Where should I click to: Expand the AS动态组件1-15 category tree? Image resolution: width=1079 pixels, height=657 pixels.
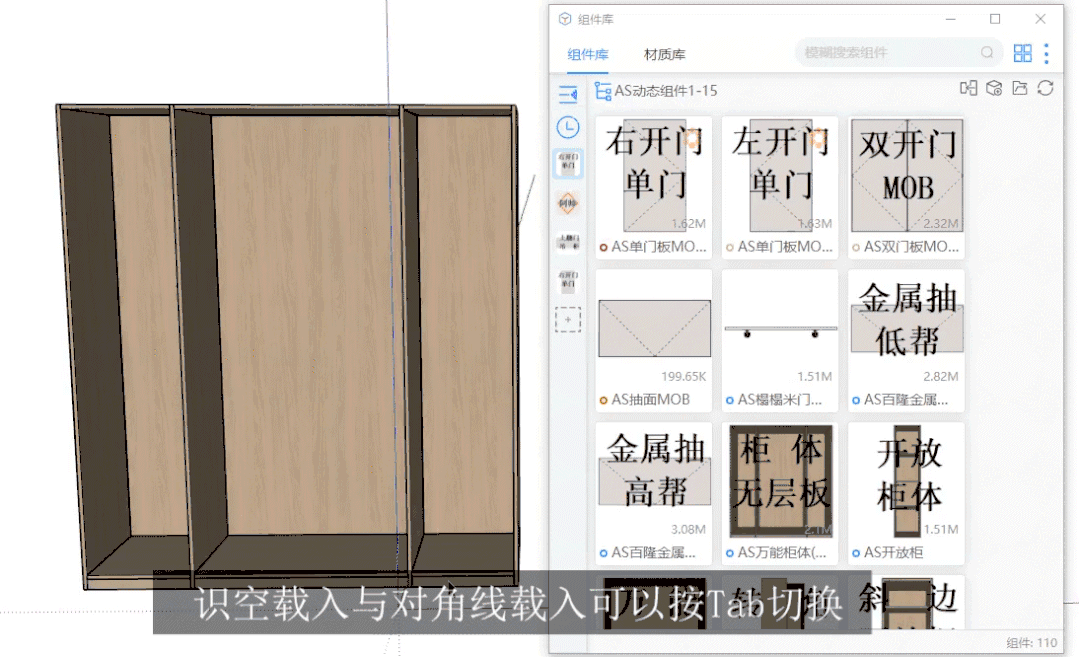pyautogui.click(x=603, y=91)
